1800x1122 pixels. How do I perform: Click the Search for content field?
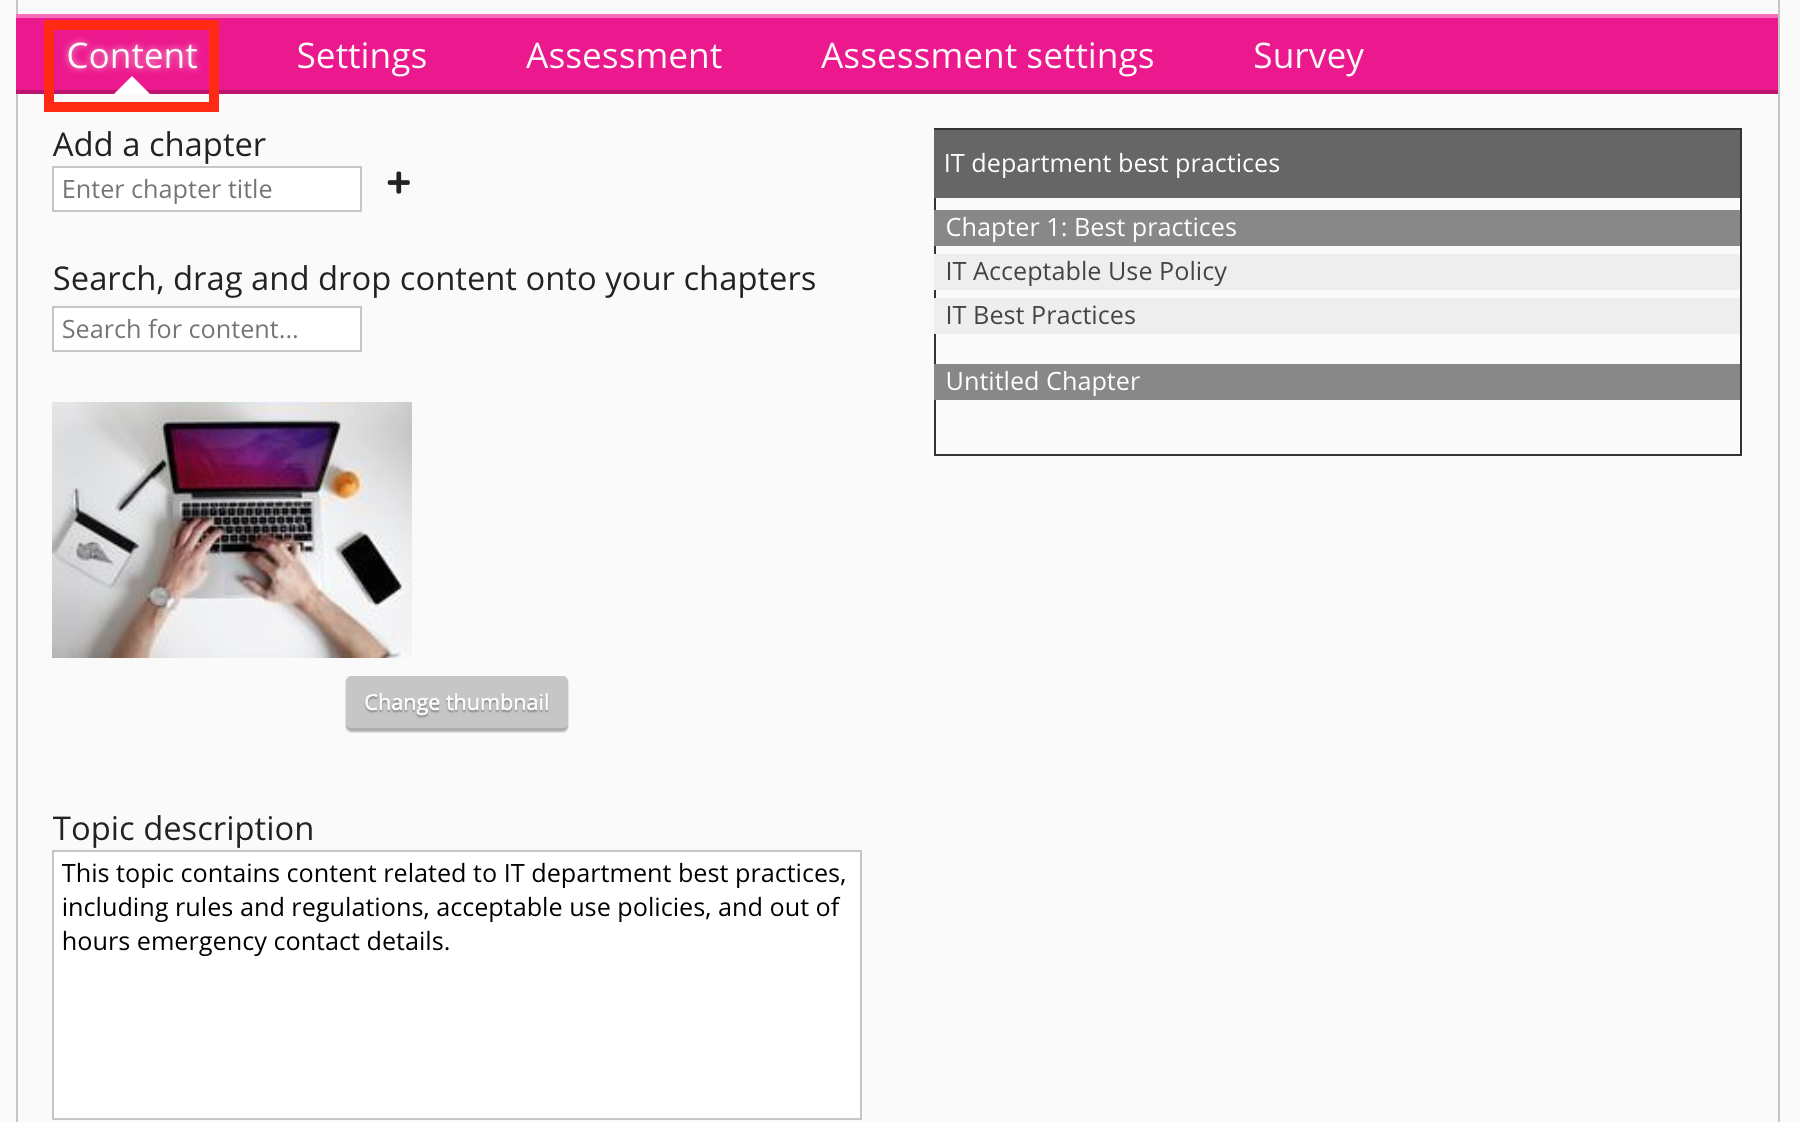207,329
